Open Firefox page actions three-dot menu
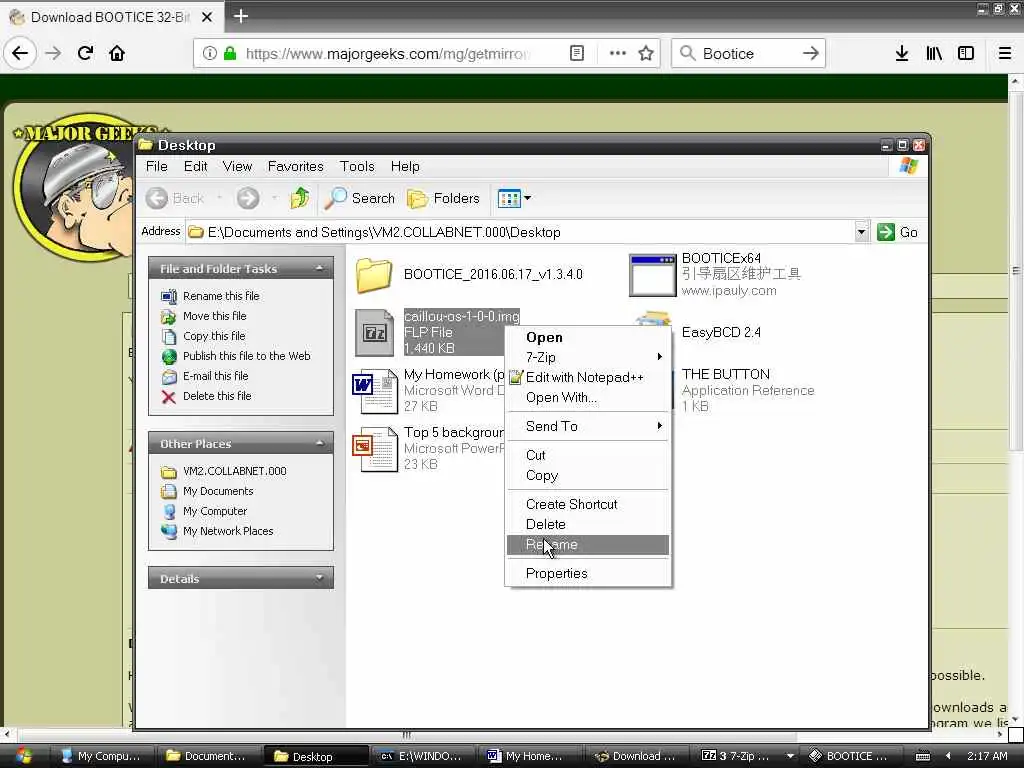Image resolution: width=1024 pixels, height=768 pixels. coord(617,54)
